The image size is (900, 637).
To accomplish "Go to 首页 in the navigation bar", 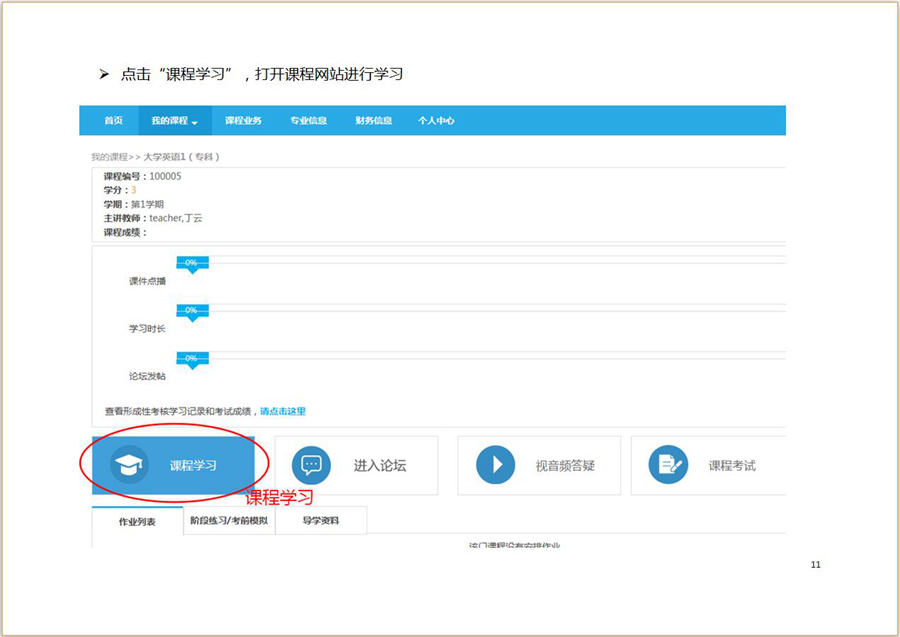I will click(113, 121).
